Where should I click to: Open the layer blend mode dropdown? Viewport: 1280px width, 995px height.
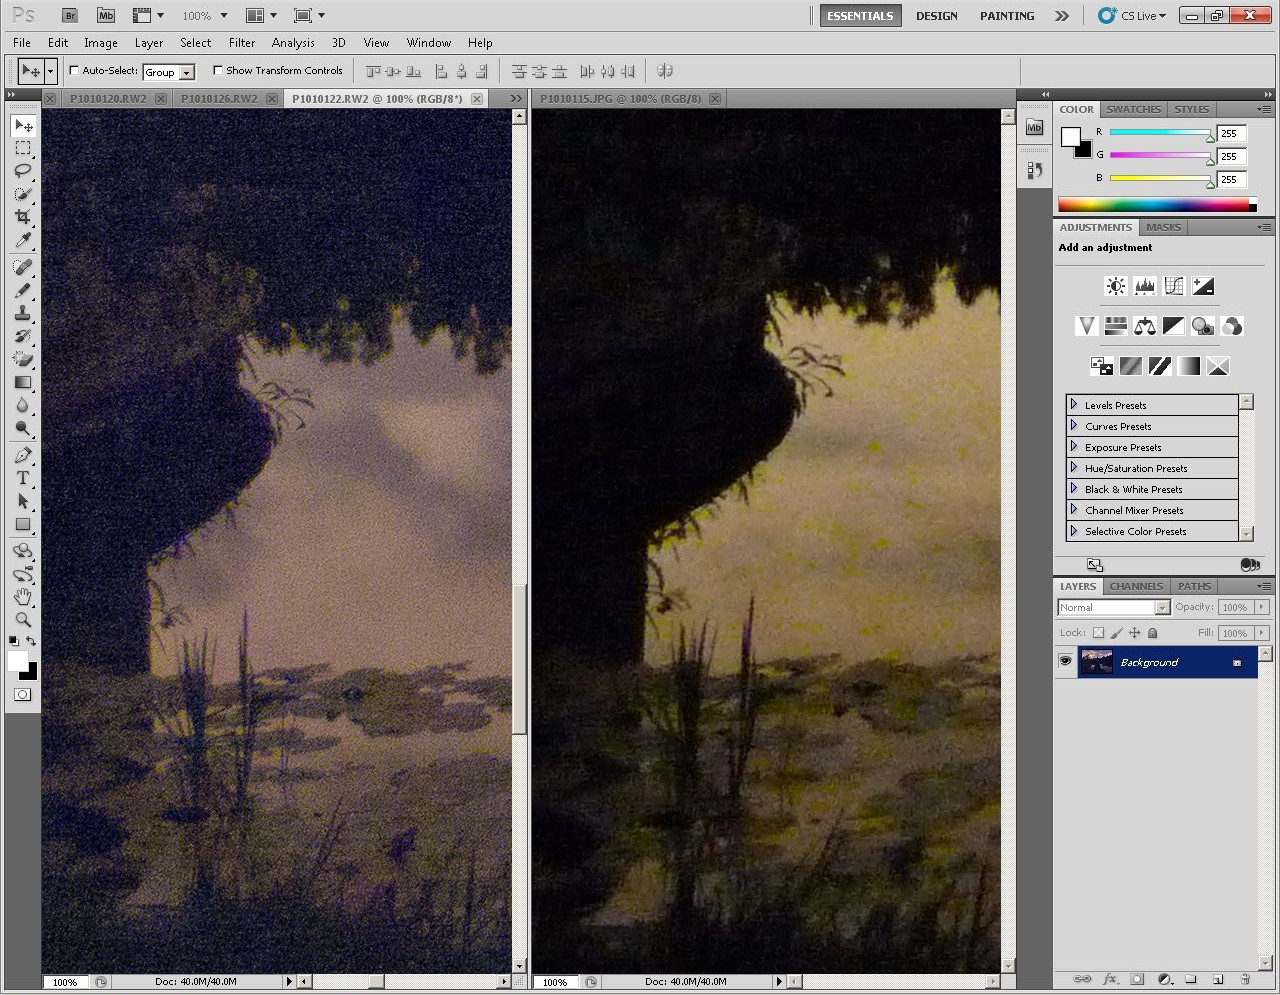[x=1114, y=607]
